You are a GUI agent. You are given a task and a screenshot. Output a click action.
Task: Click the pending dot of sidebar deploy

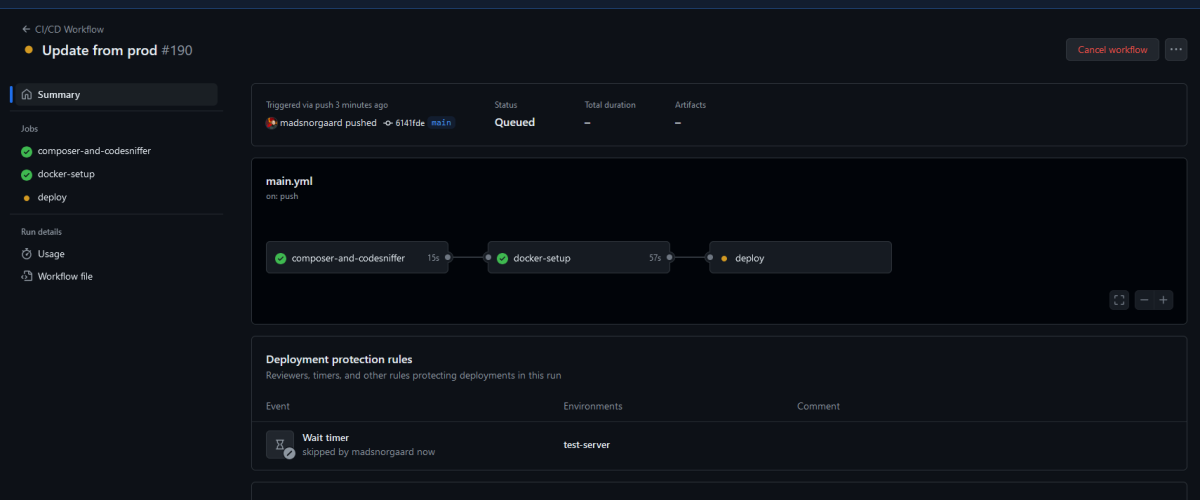click(x=27, y=197)
